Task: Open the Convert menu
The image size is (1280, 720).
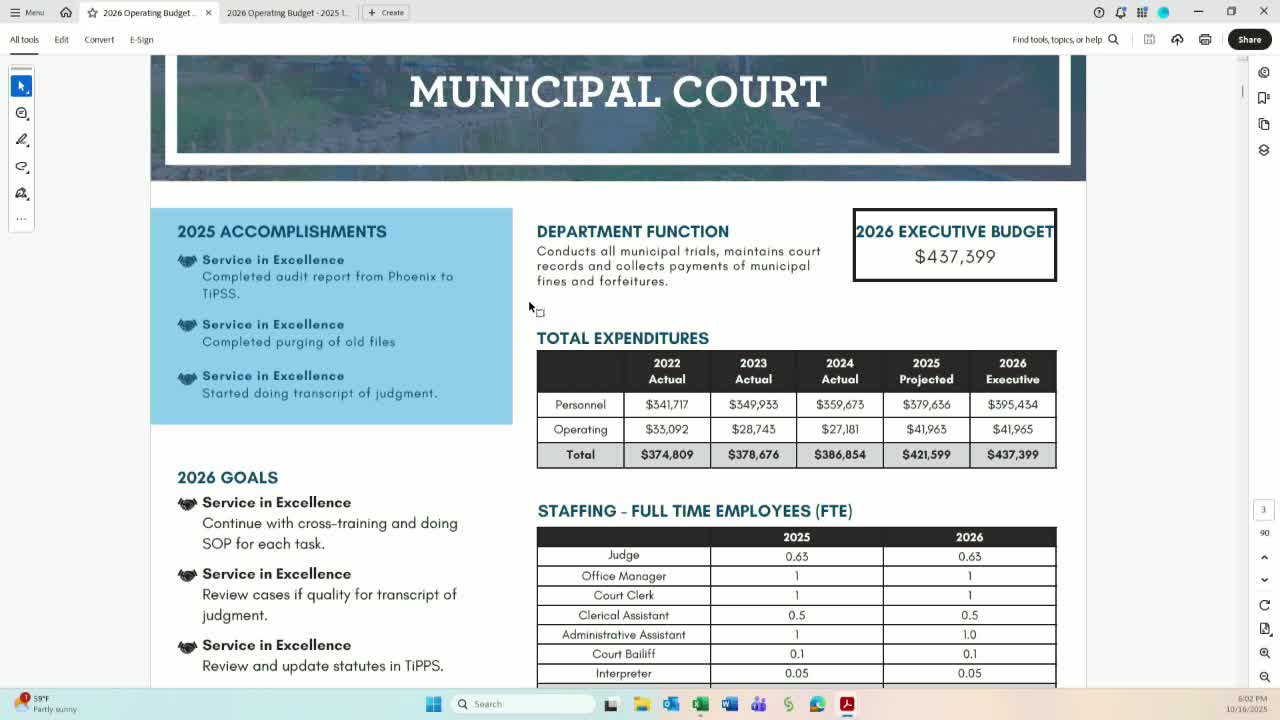Action: point(99,40)
